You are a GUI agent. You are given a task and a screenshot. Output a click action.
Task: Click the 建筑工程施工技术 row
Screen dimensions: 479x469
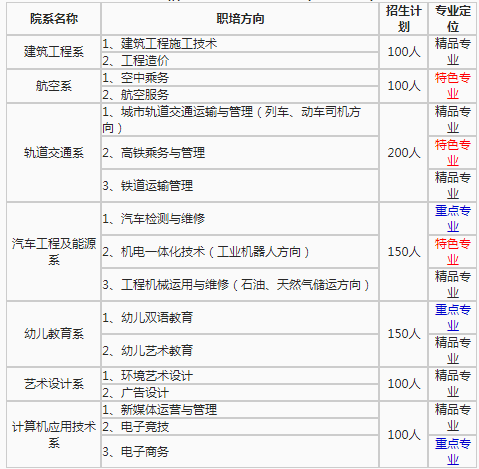coord(240,44)
